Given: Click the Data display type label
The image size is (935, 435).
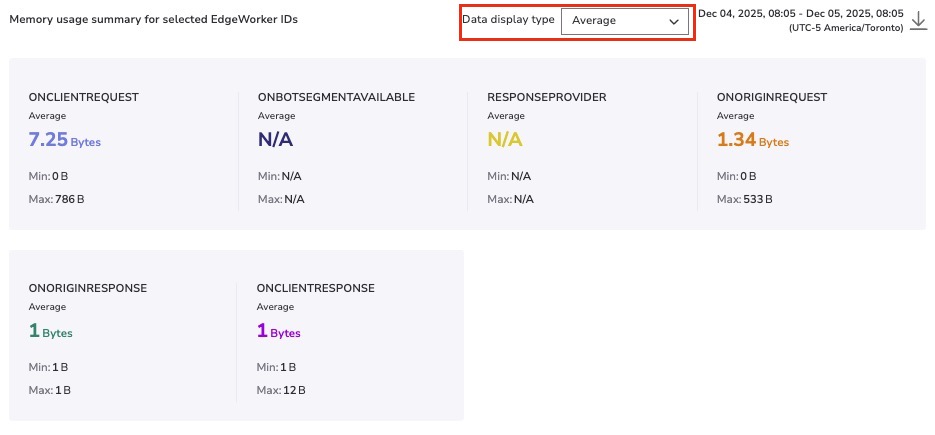Looking at the screenshot, I should point(507,20).
